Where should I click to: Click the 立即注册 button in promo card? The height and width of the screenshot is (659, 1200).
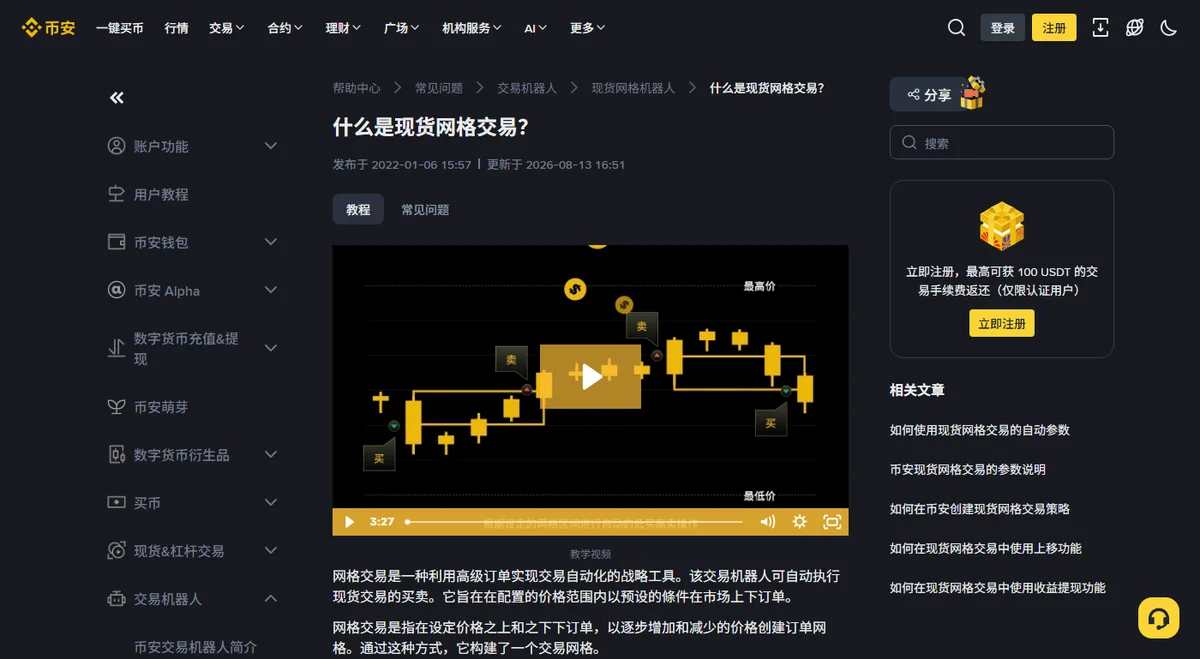[1002, 323]
